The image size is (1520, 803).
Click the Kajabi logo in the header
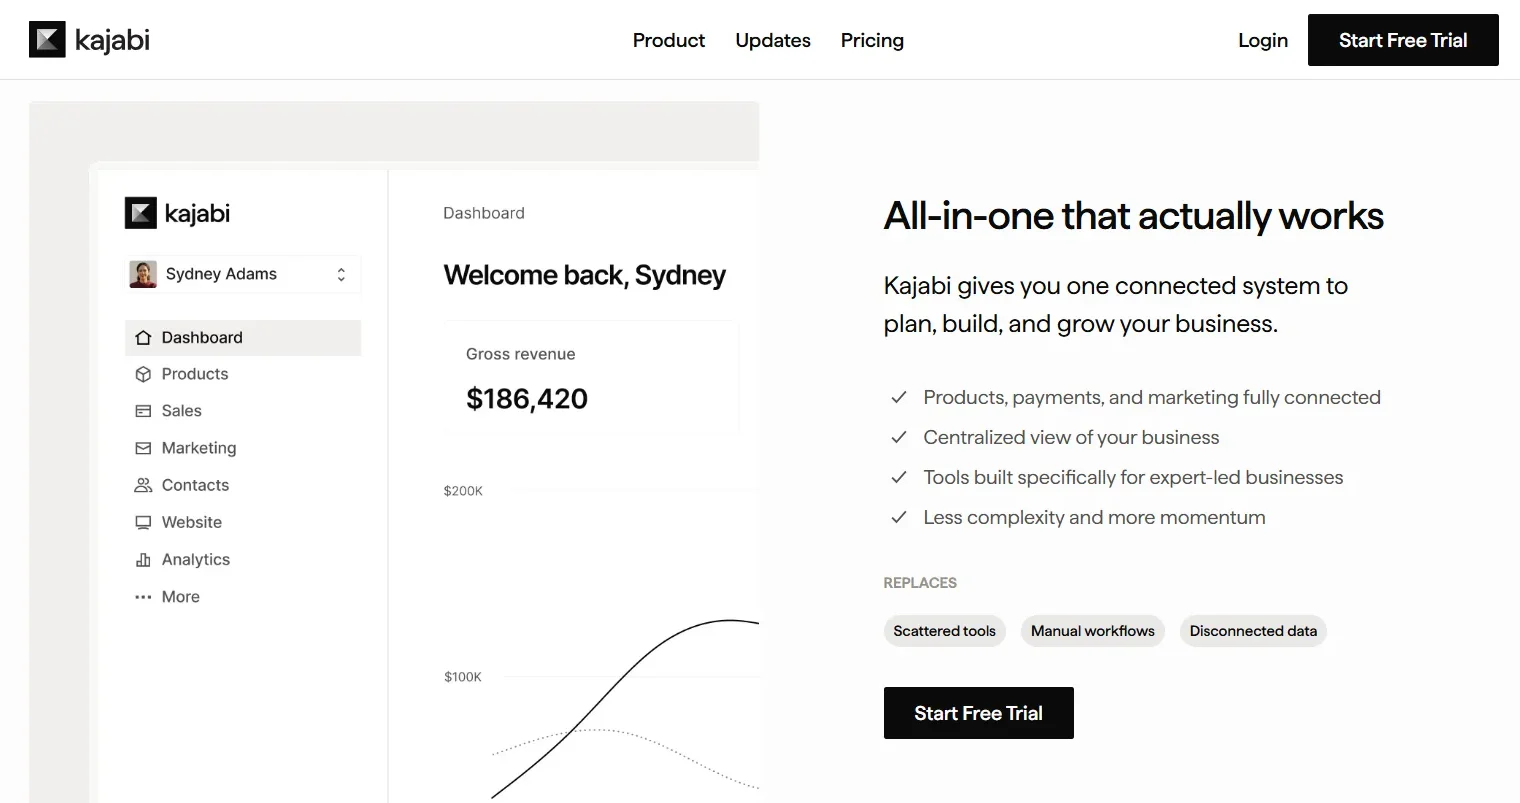coord(89,40)
